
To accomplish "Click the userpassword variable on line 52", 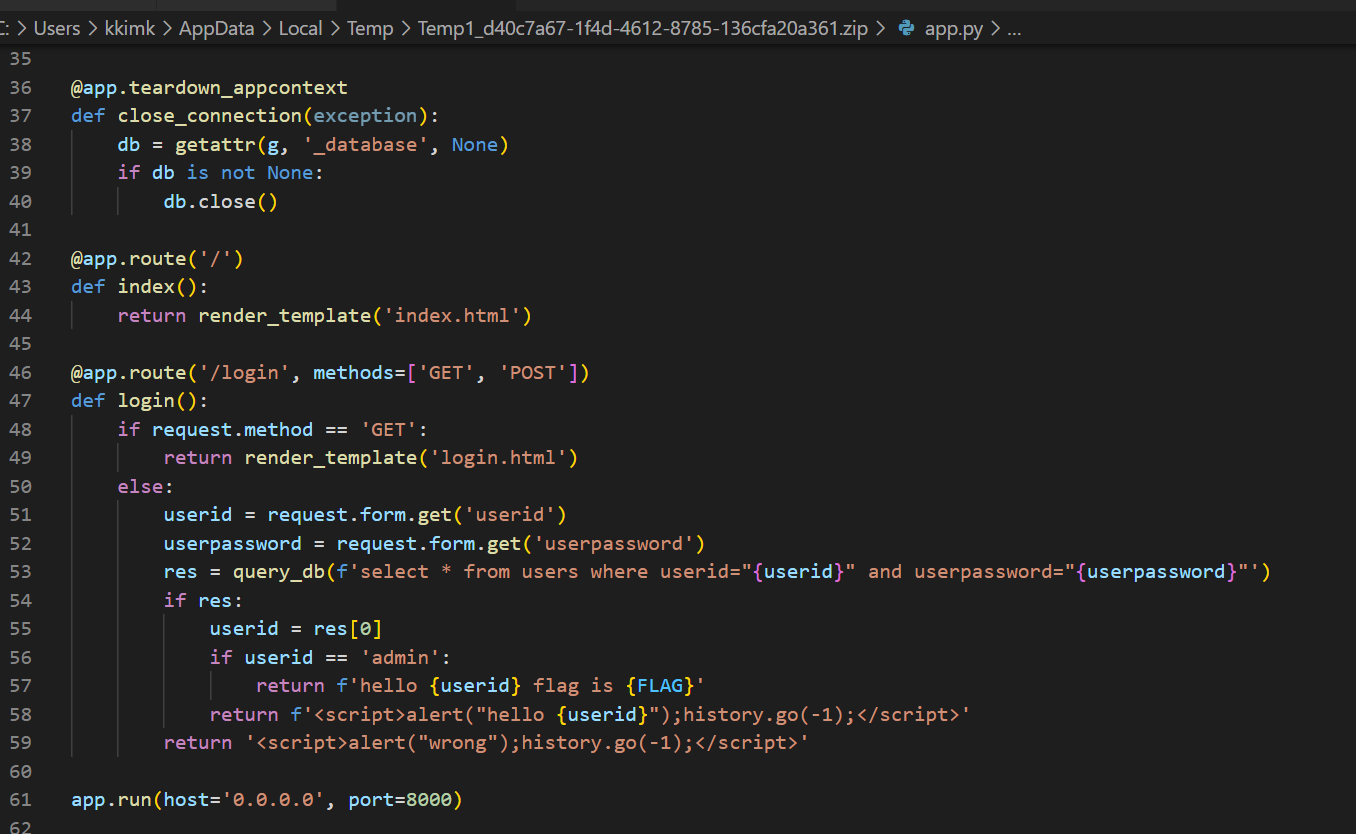I will (x=232, y=544).
